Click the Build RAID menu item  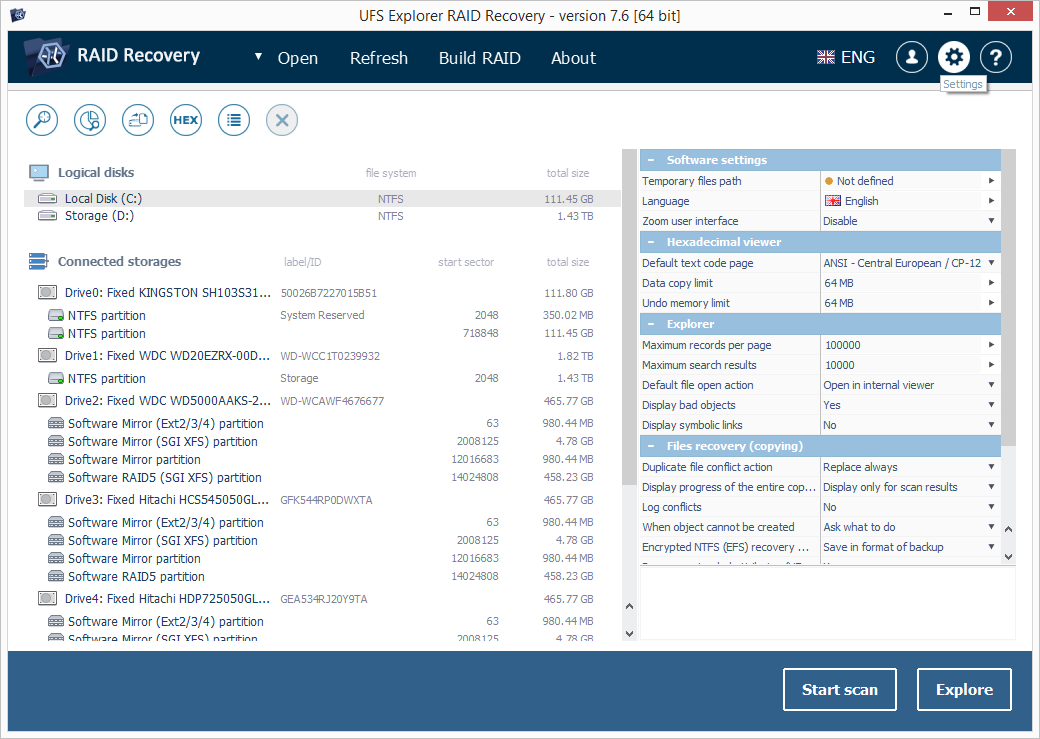click(480, 58)
